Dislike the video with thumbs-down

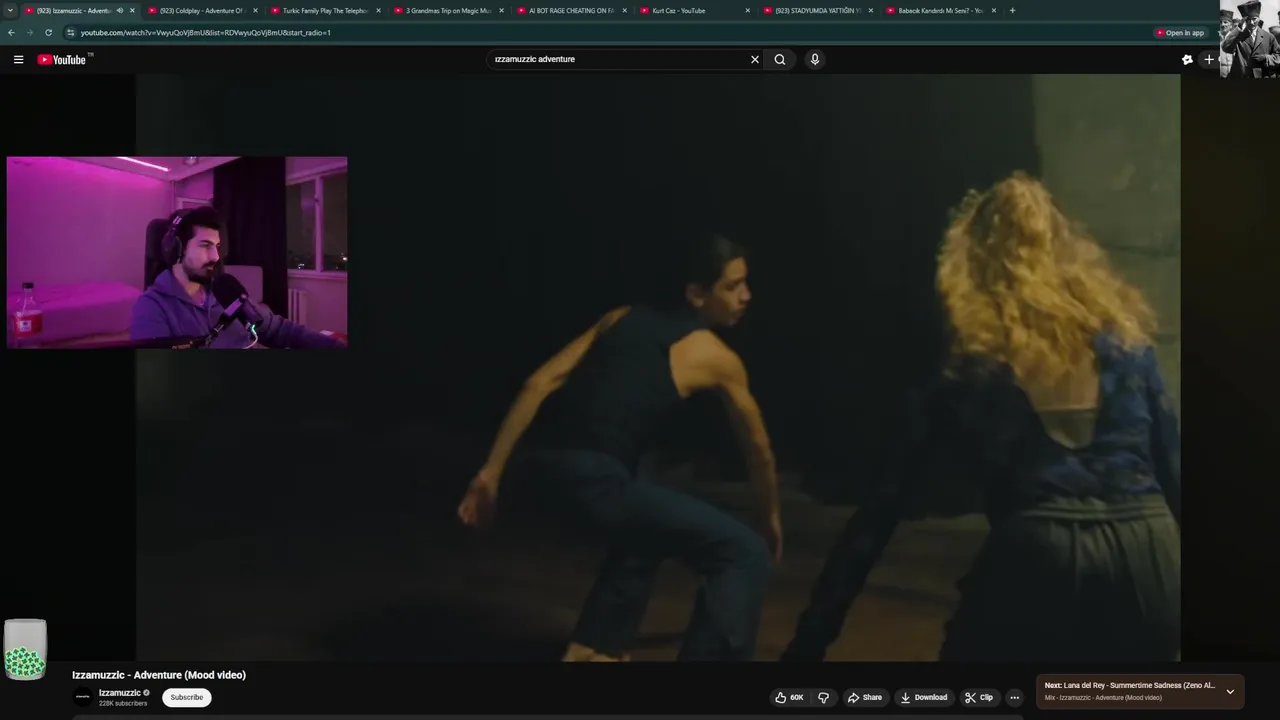tap(824, 697)
